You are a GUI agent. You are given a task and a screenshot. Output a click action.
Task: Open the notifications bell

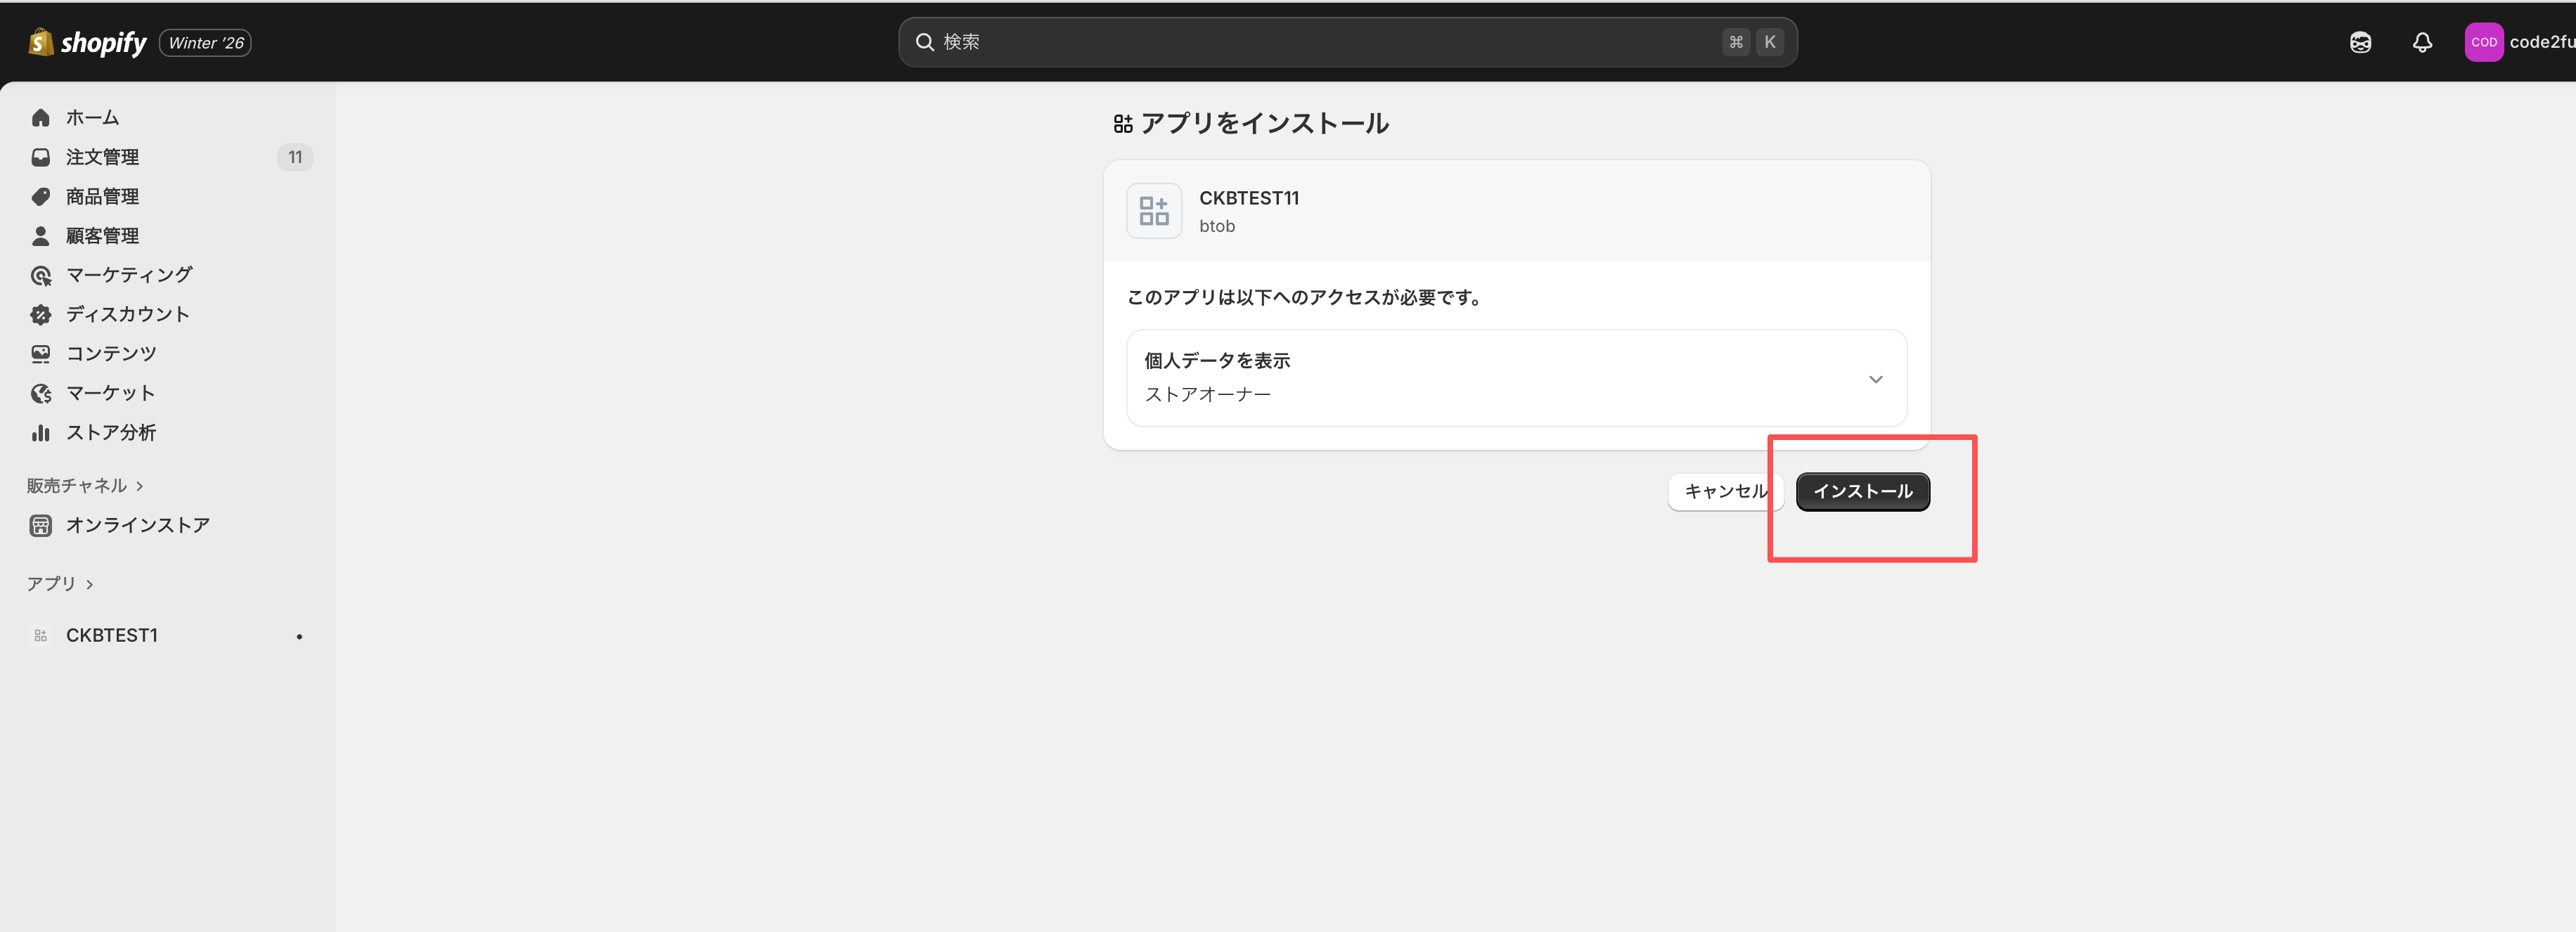tap(2422, 42)
